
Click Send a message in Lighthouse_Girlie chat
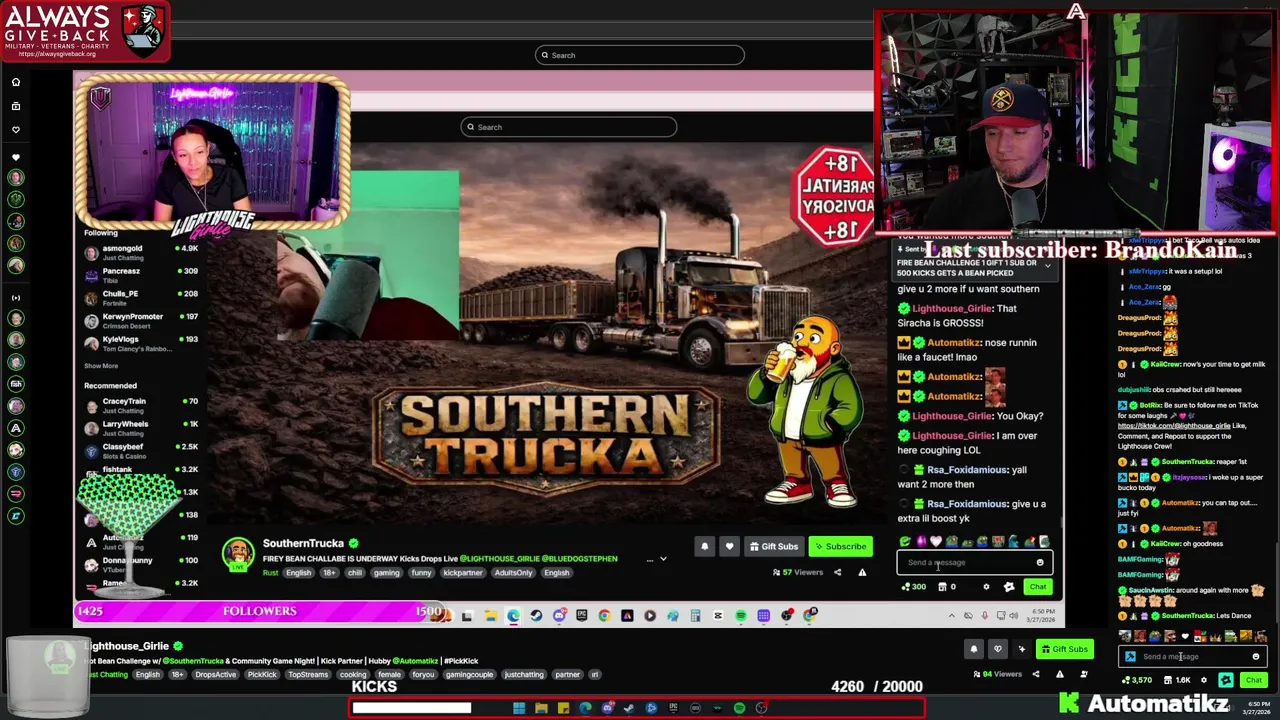(1192, 657)
